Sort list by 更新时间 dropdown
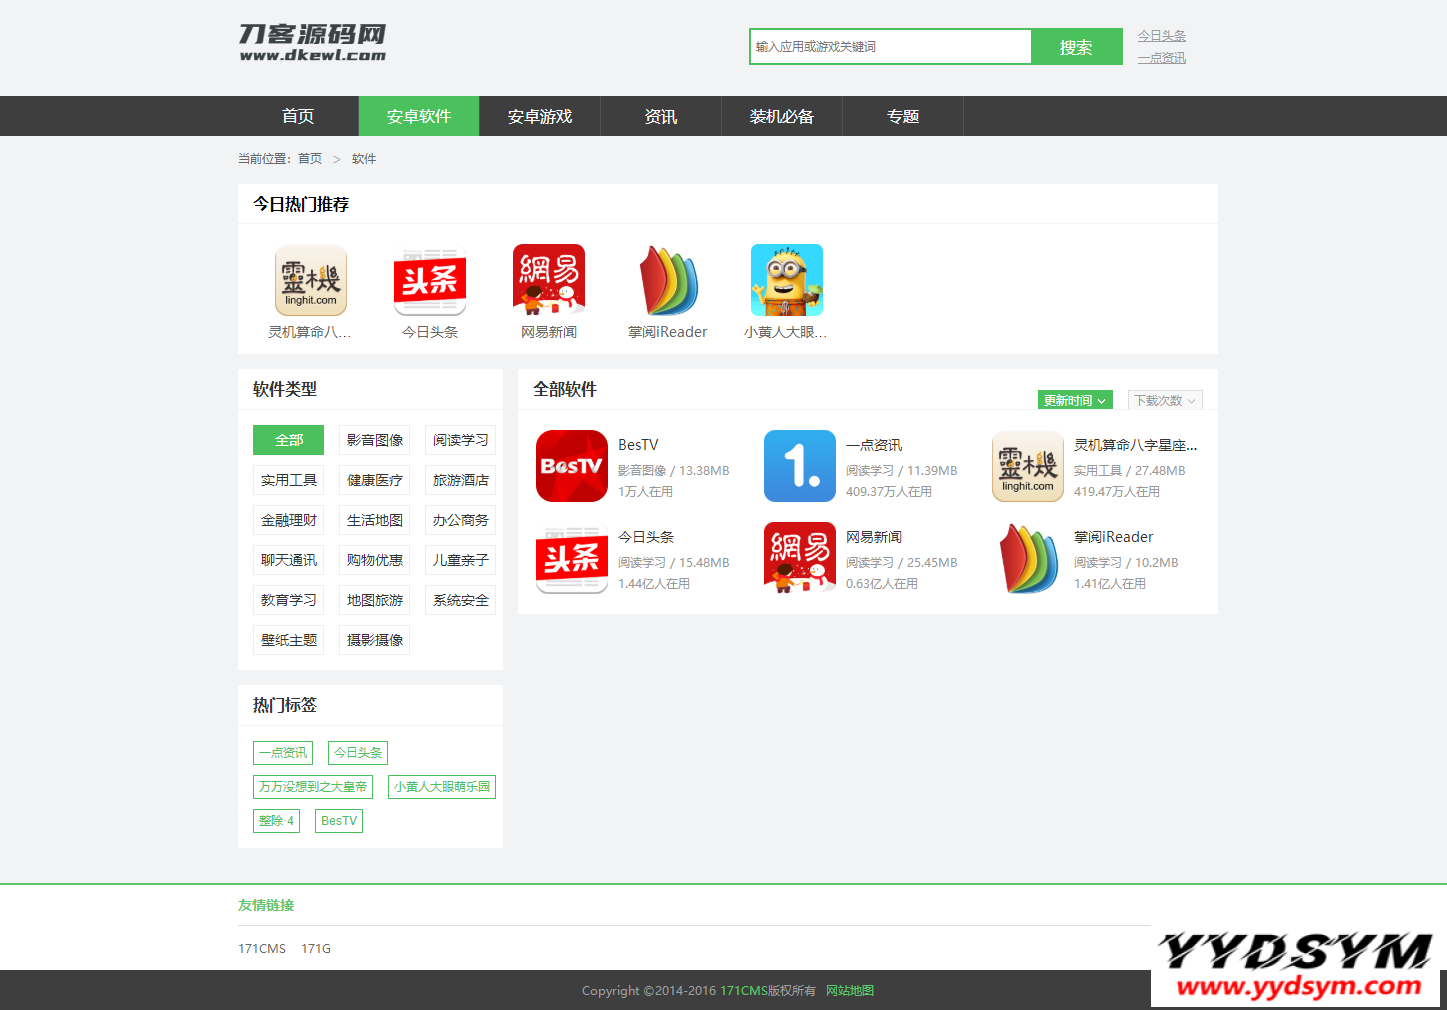The image size is (1447, 1010). click(1075, 400)
